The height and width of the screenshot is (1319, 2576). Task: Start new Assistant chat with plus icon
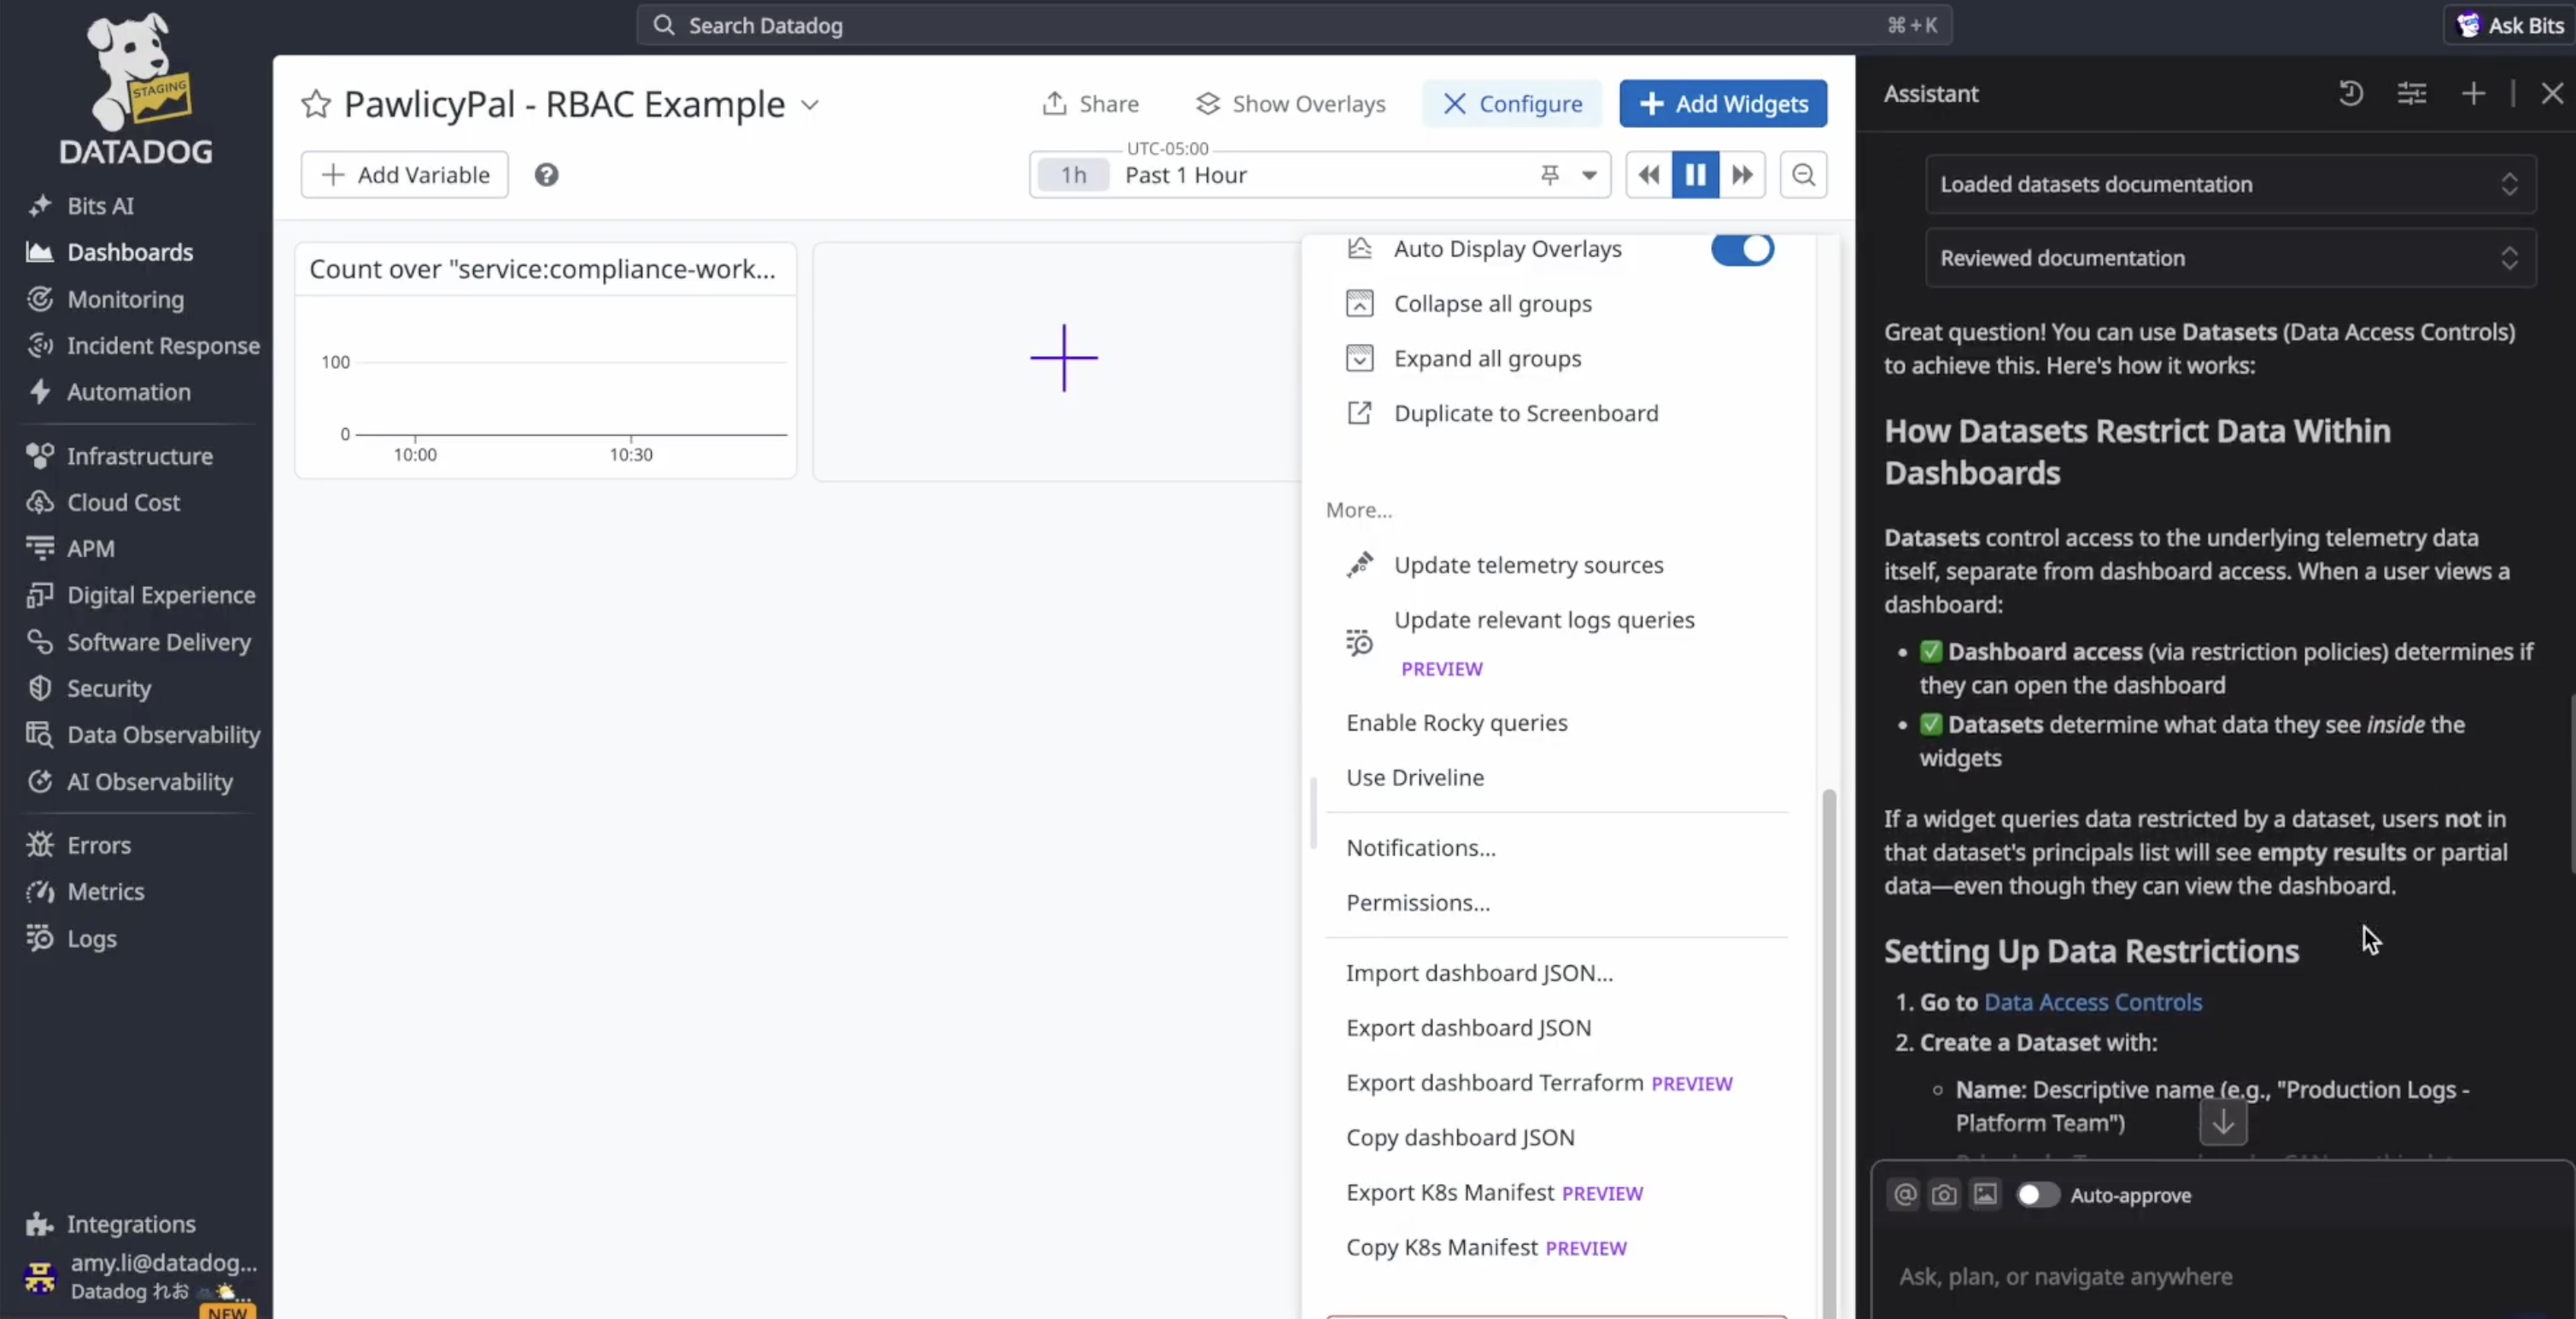click(x=2473, y=94)
